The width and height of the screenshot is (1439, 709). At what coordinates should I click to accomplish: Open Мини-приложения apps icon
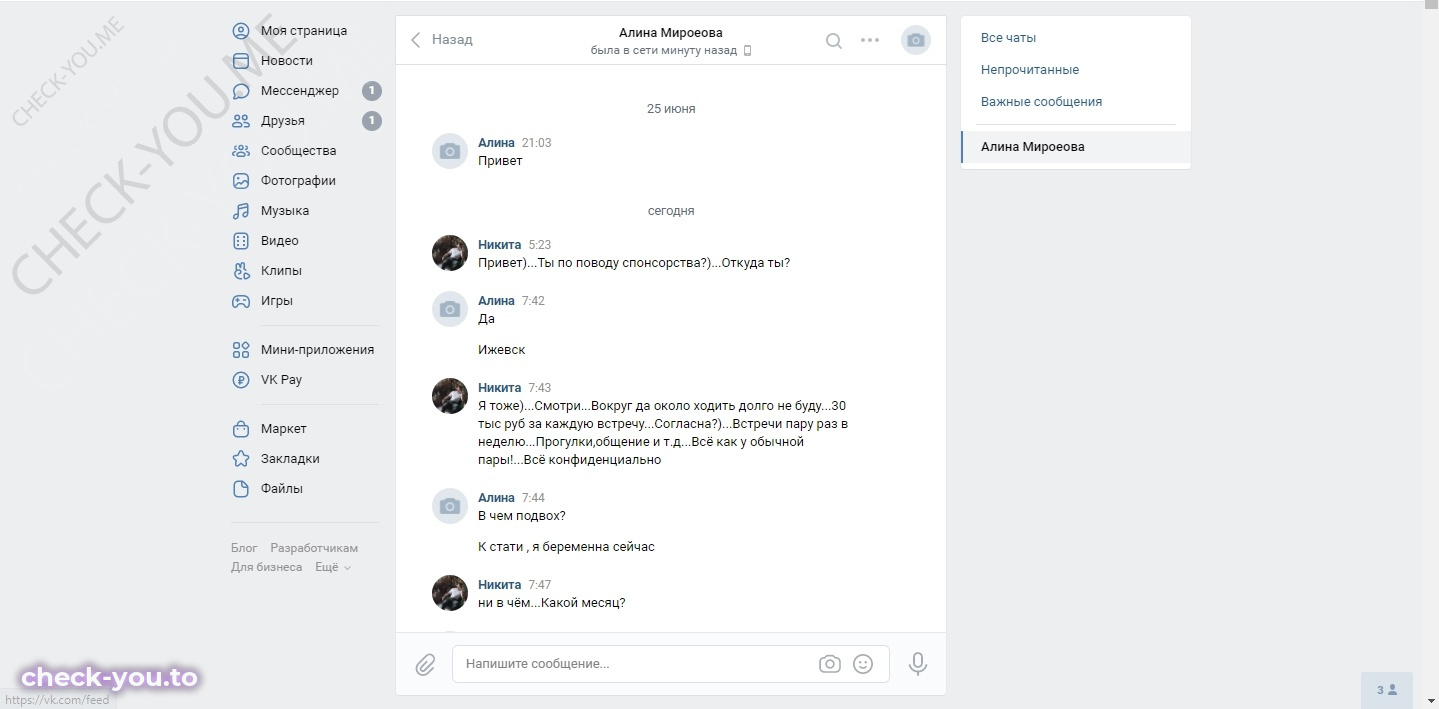[x=241, y=350]
